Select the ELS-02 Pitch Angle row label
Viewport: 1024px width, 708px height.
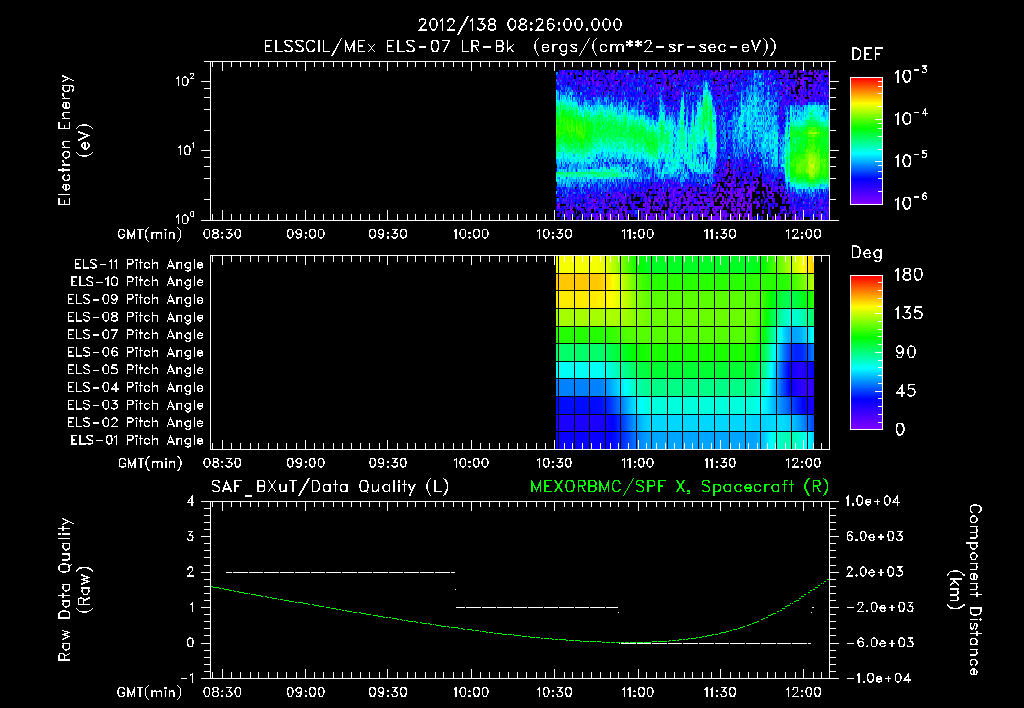(135, 423)
